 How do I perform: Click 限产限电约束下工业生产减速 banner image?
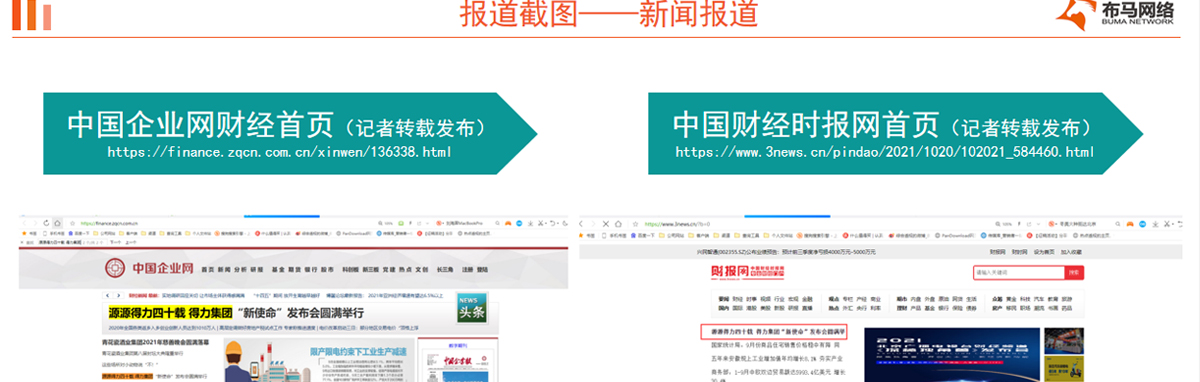tap(318, 360)
